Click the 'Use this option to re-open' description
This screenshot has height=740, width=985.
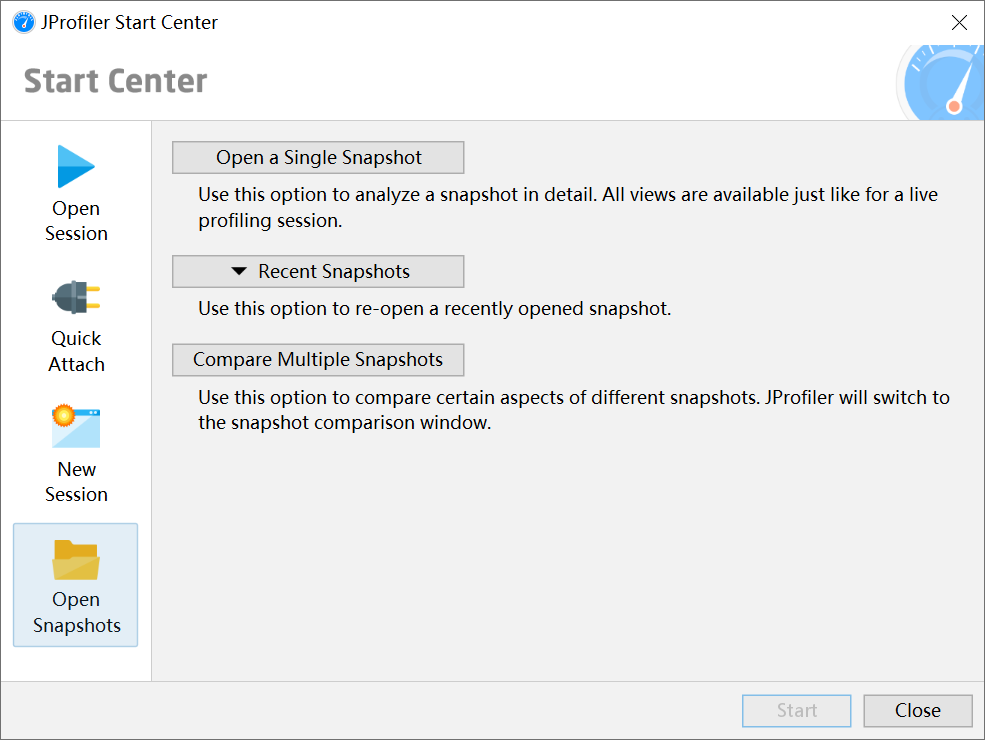435,308
